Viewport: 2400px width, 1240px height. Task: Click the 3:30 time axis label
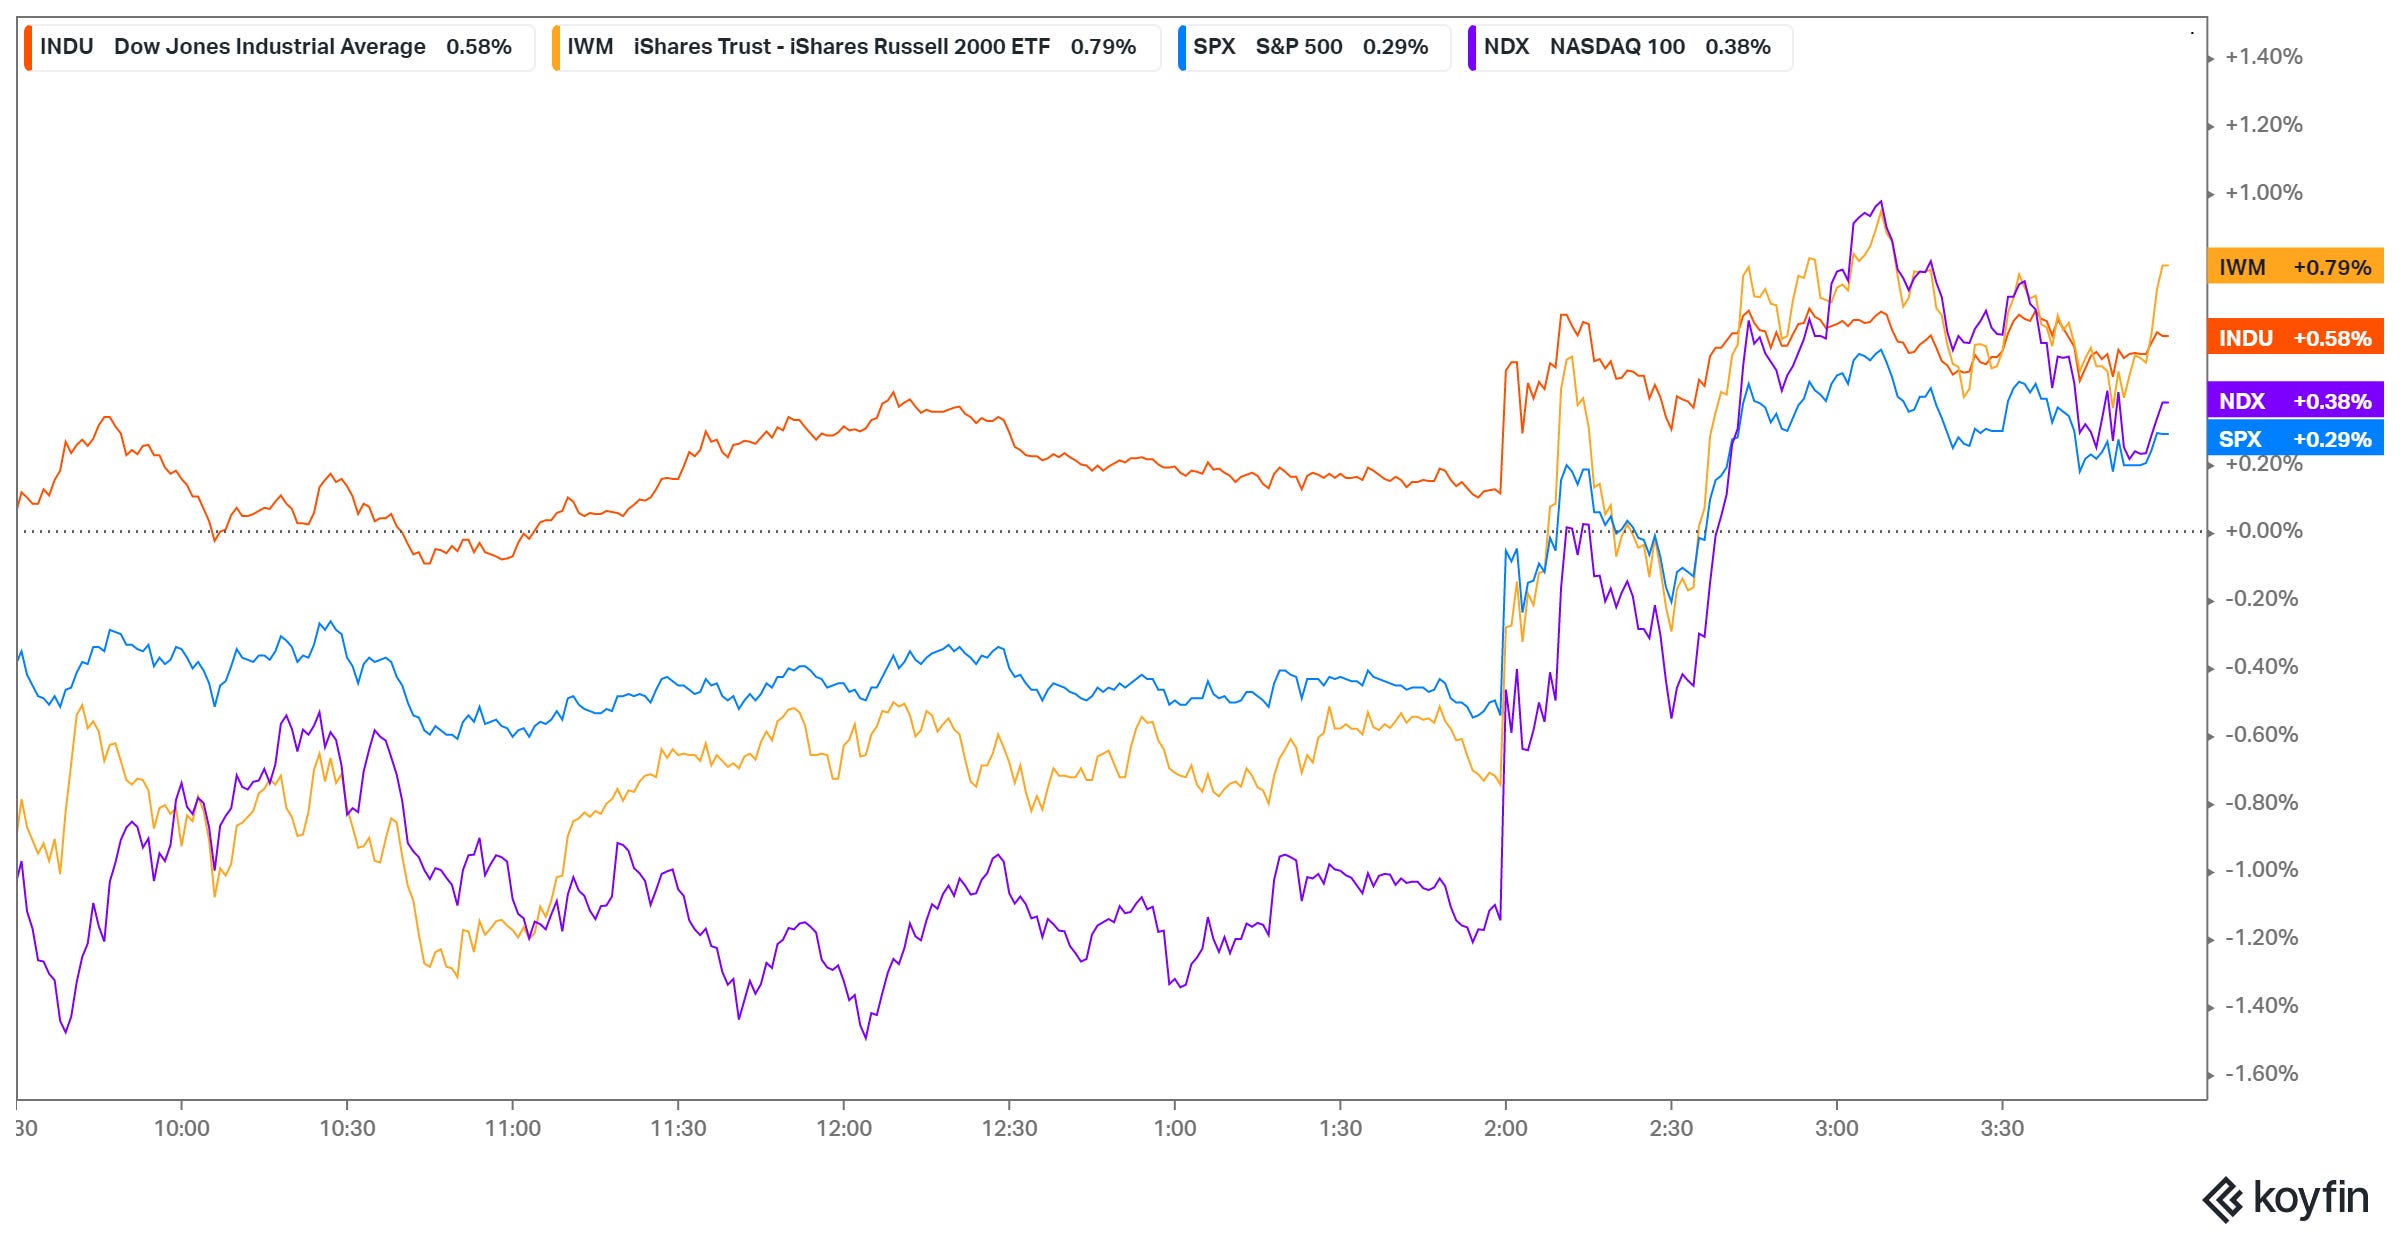[x=2002, y=1129]
